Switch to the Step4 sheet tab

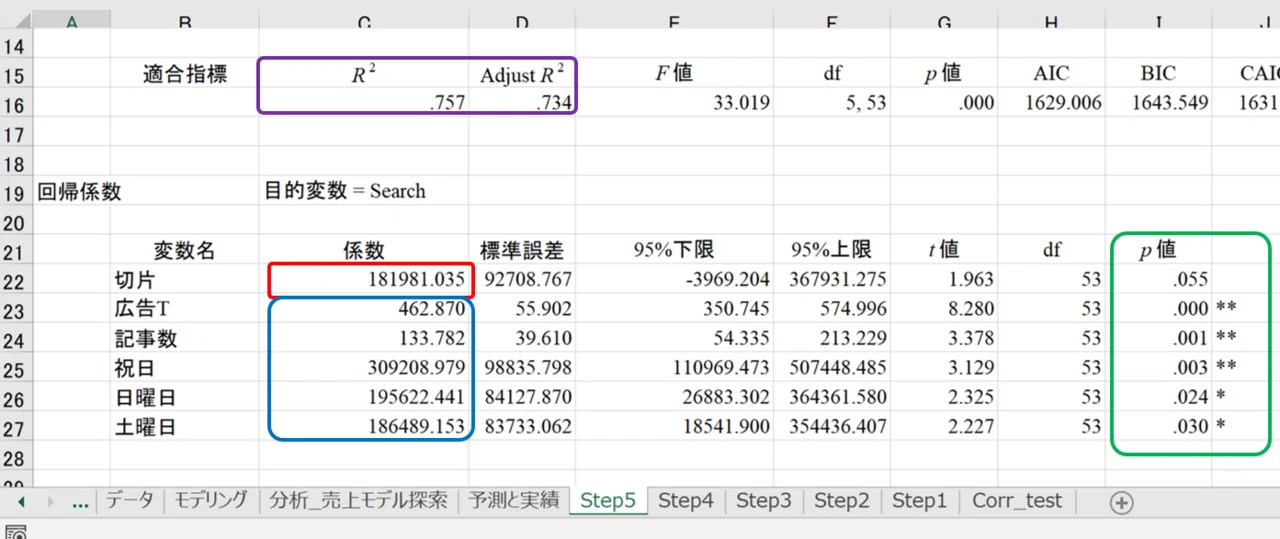click(686, 501)
